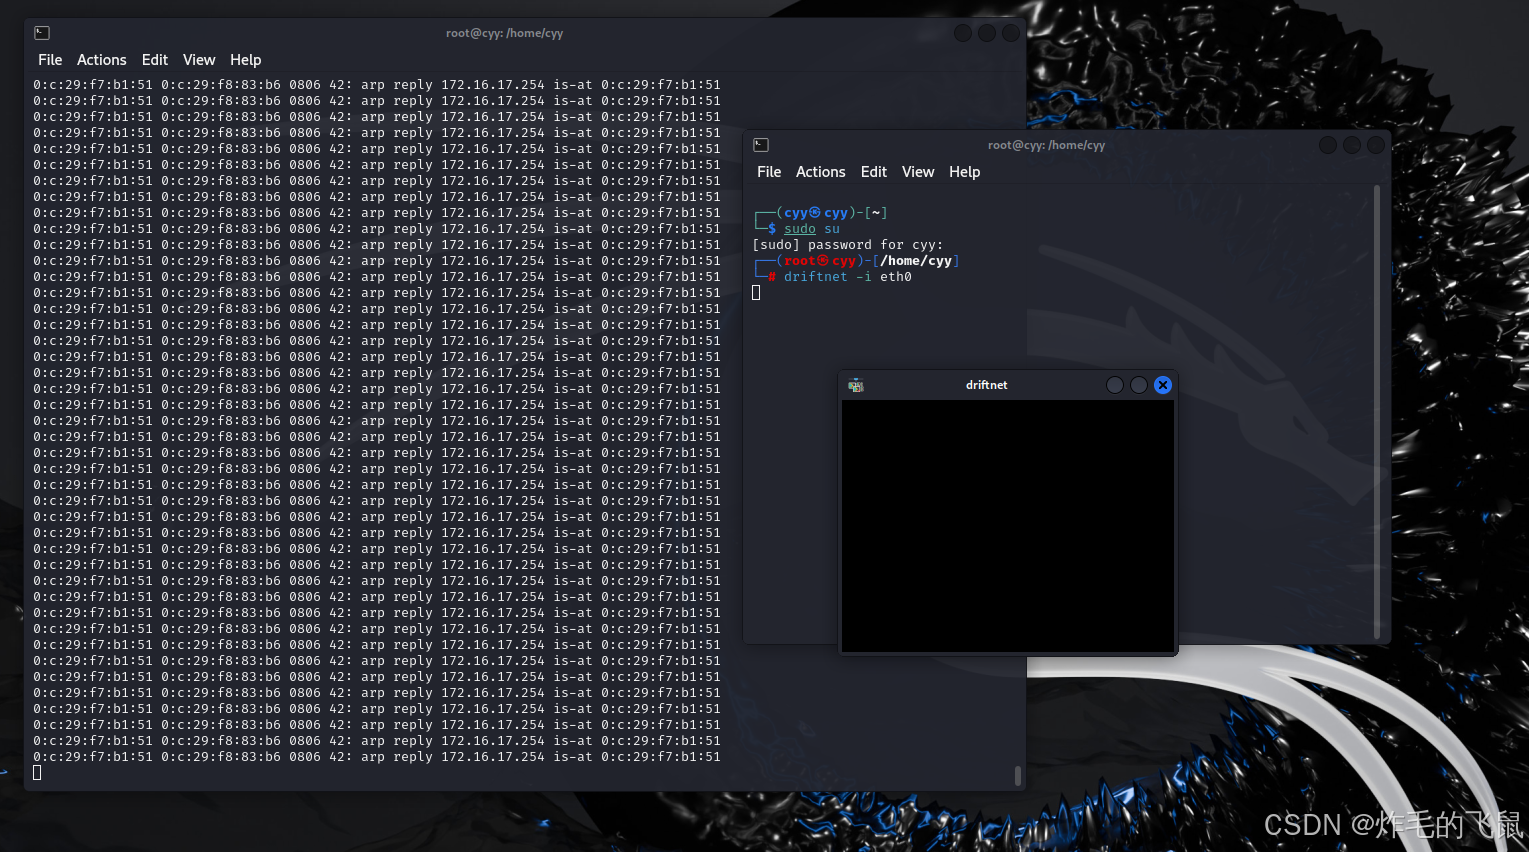Screen dimensions: 1529x852
Task: Click the right terminal's title bar icon
Action: (761, 145)
